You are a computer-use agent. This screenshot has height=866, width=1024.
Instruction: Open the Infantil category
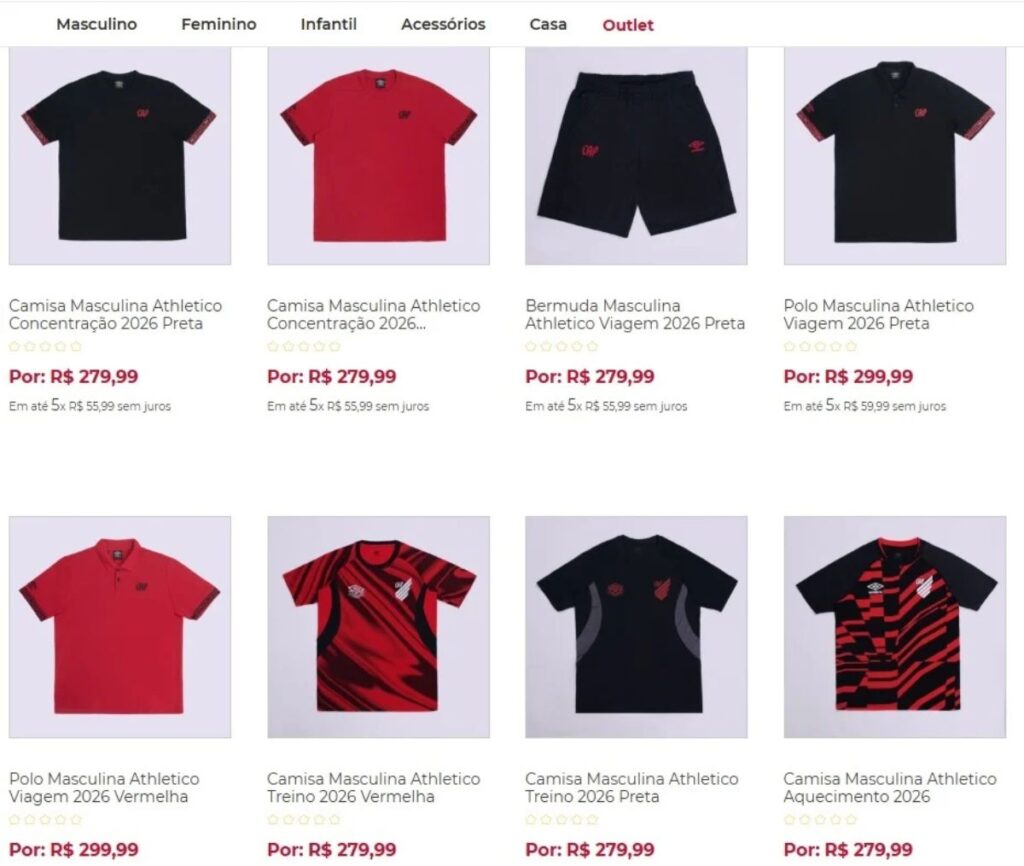pyautogui.click(x=328, y=25)
